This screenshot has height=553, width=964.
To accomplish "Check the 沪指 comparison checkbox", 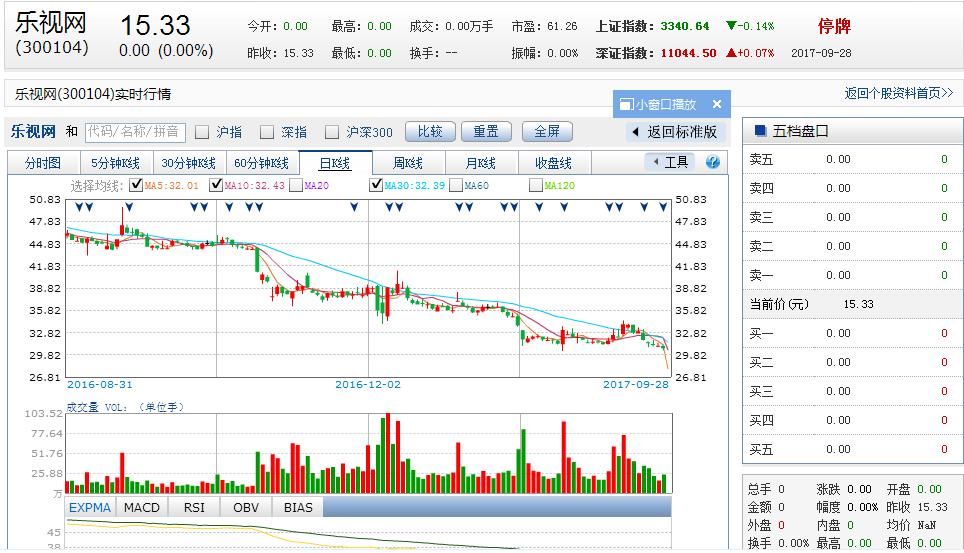I will [202, 132].
